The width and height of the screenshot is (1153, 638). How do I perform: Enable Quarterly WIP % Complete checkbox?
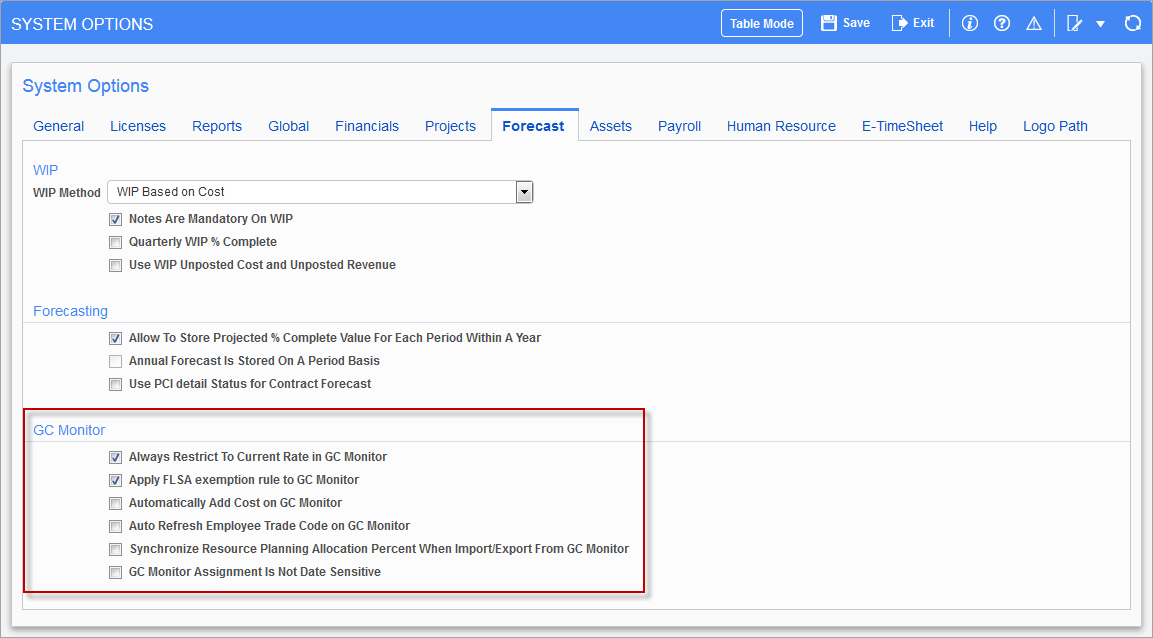[115, 242]
